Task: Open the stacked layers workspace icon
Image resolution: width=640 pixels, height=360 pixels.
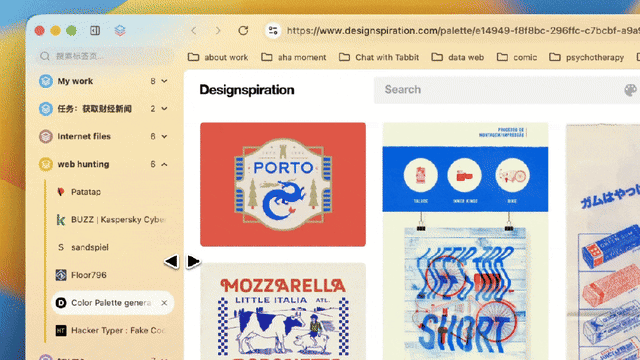Action: tap(120, 31)
